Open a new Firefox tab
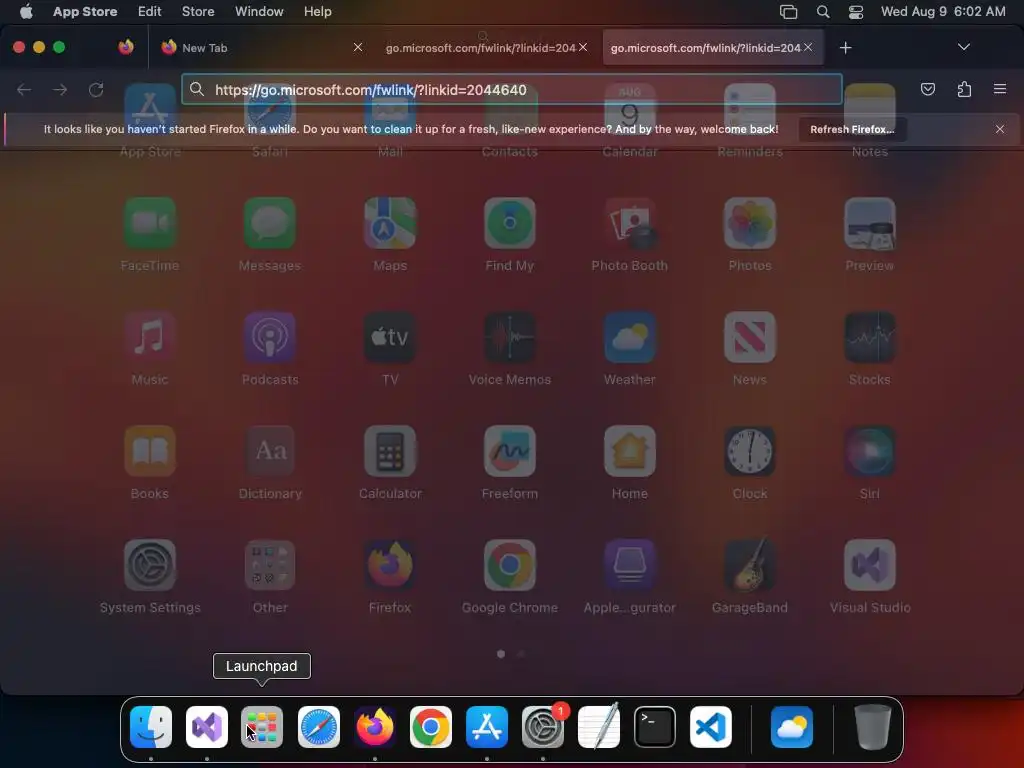 point(846,48)
